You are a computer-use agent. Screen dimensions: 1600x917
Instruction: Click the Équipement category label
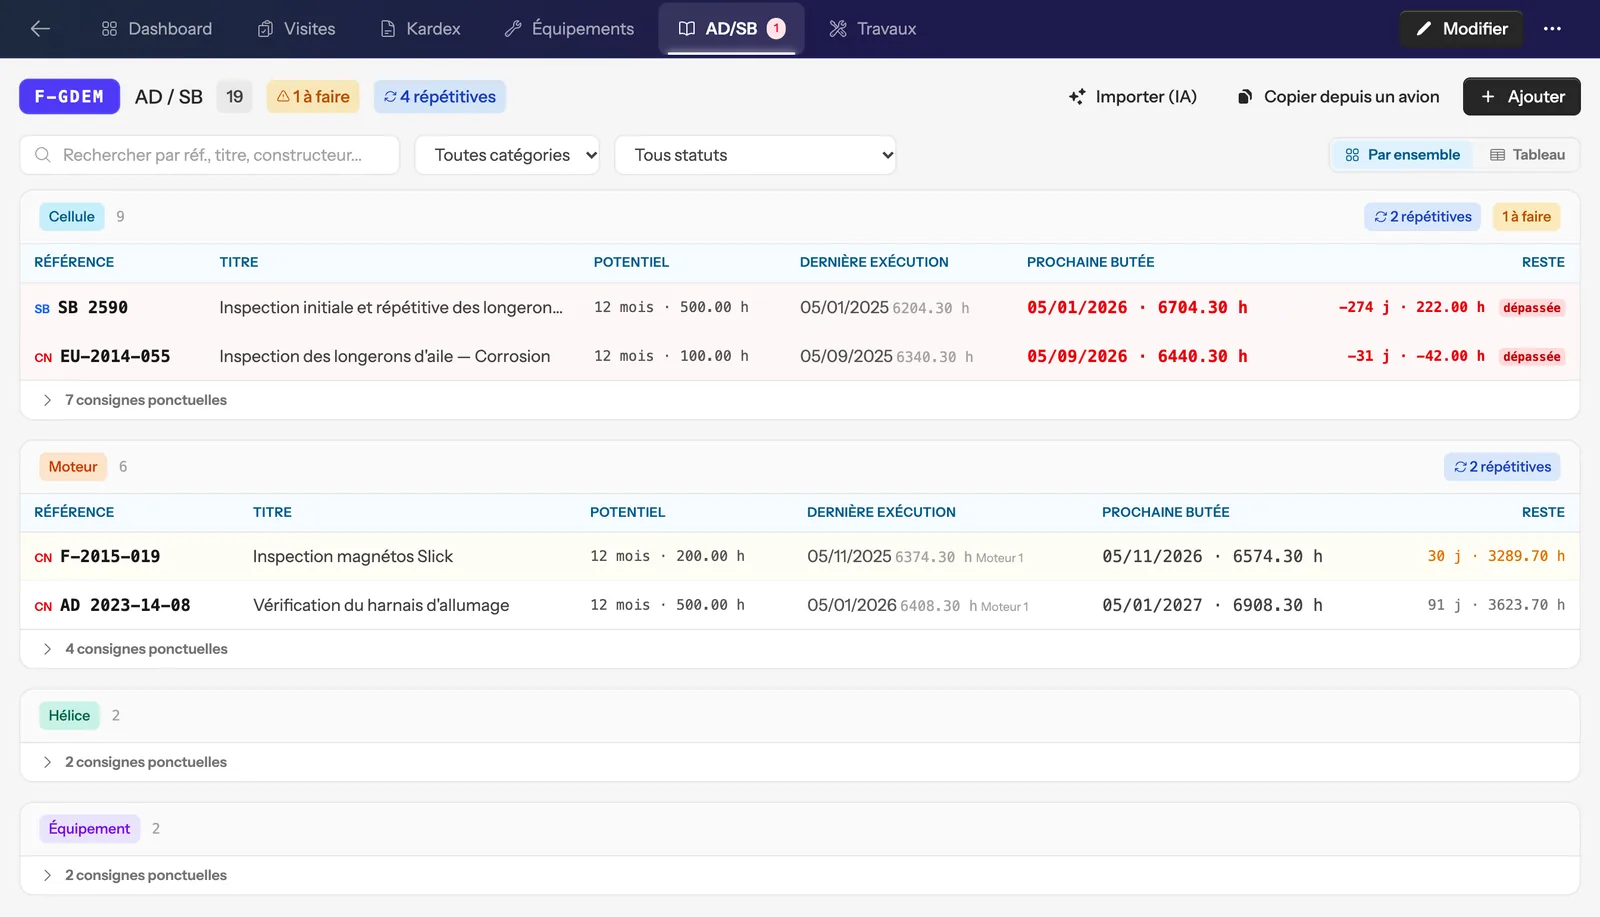tap(89, 829)
